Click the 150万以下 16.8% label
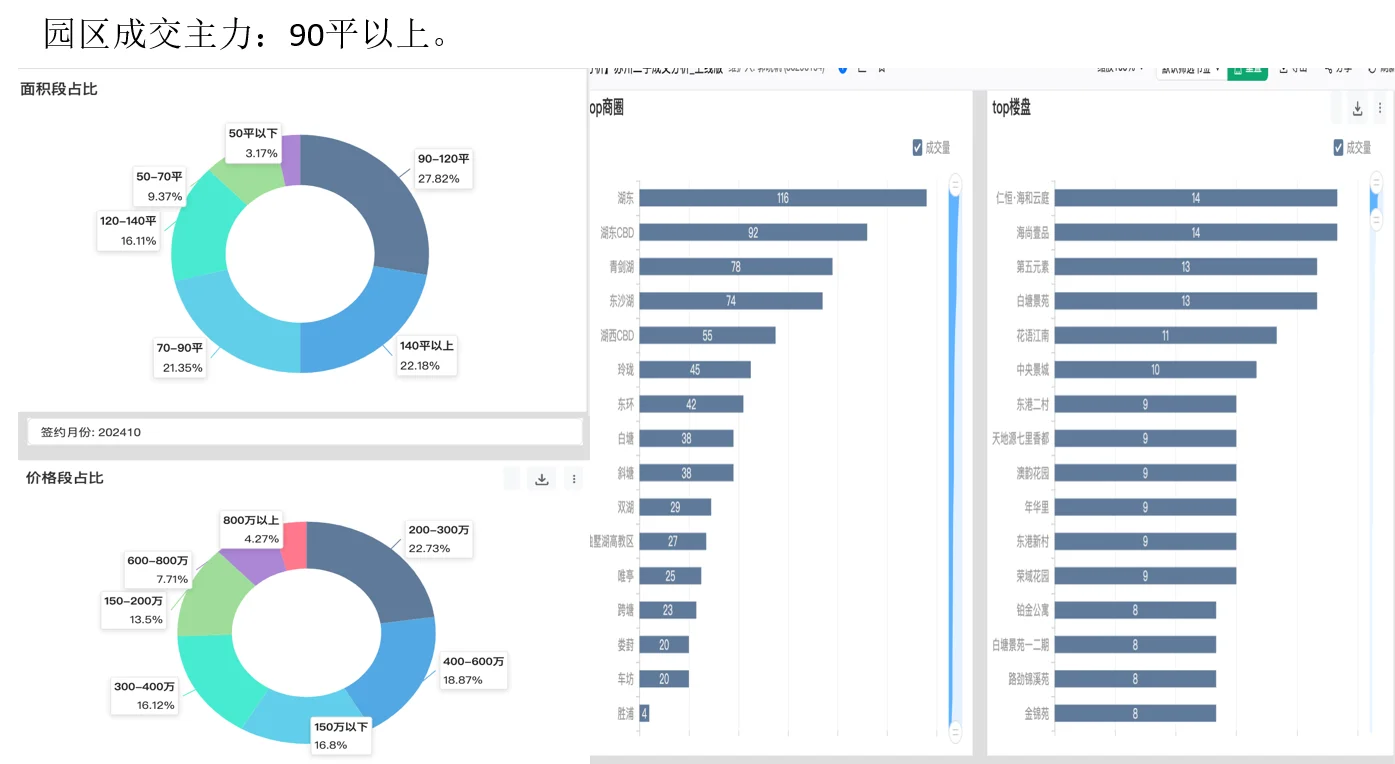 (x=341, y=735)
